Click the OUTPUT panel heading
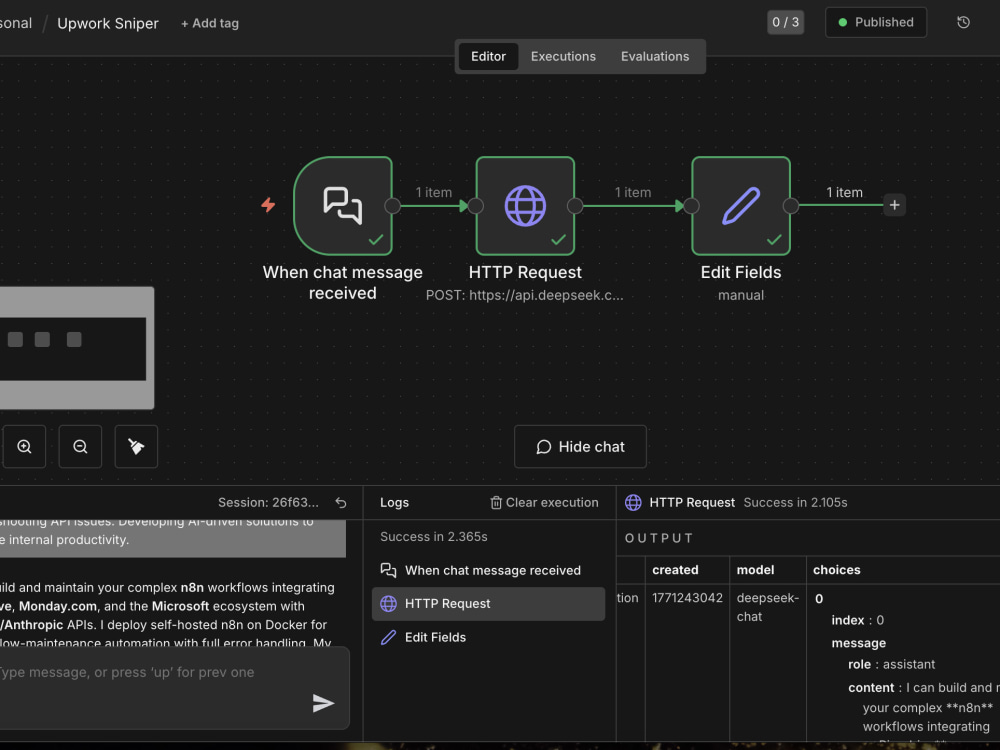Viewport: 1000px width, 750px height. coord(659,538)
